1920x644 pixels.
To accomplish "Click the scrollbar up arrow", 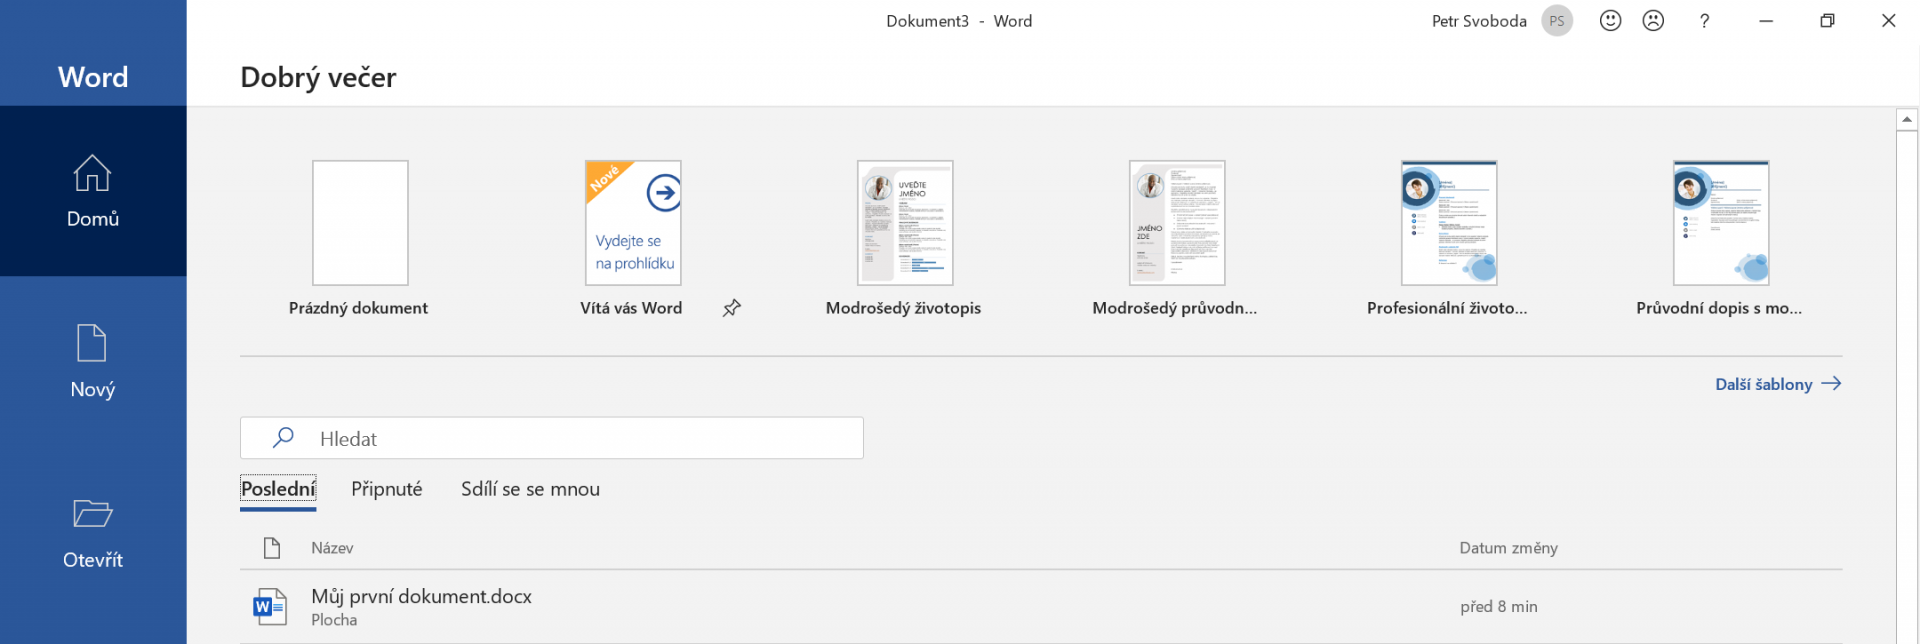I will click(x=1907, y=119).
